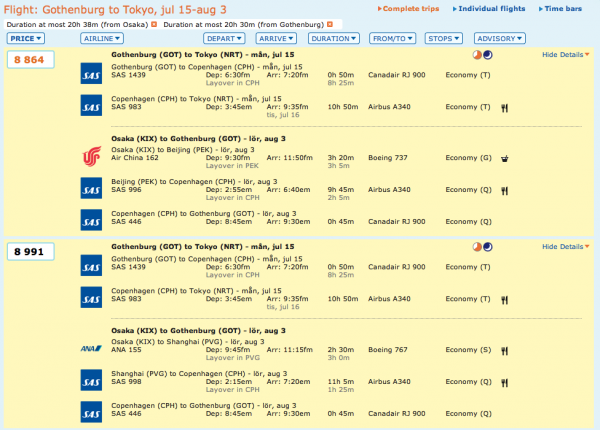Click the ANA airline logo
600x430 pixels.
pyautogui.click(x=91, y=350)
